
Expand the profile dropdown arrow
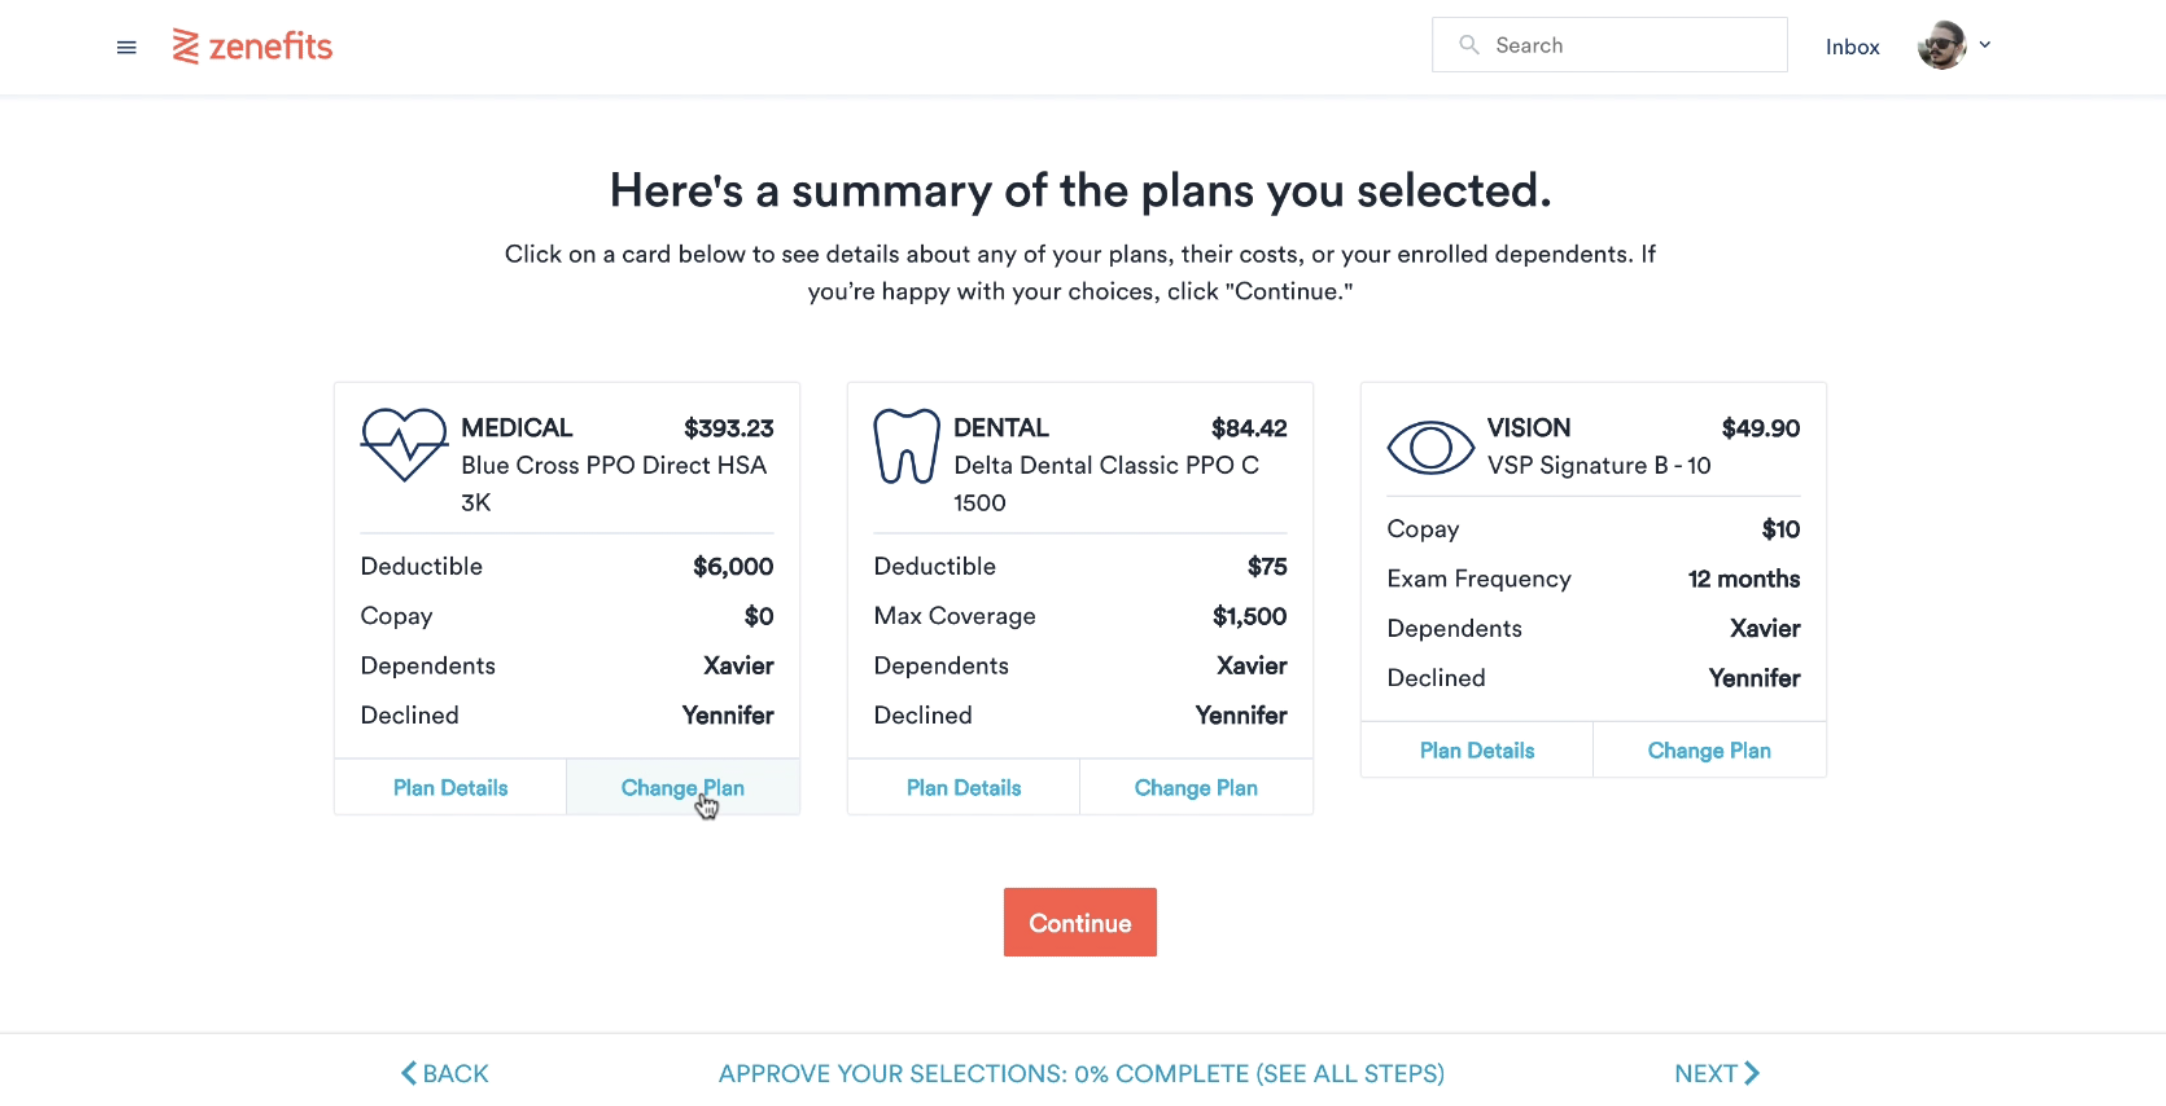point(1985,45)
